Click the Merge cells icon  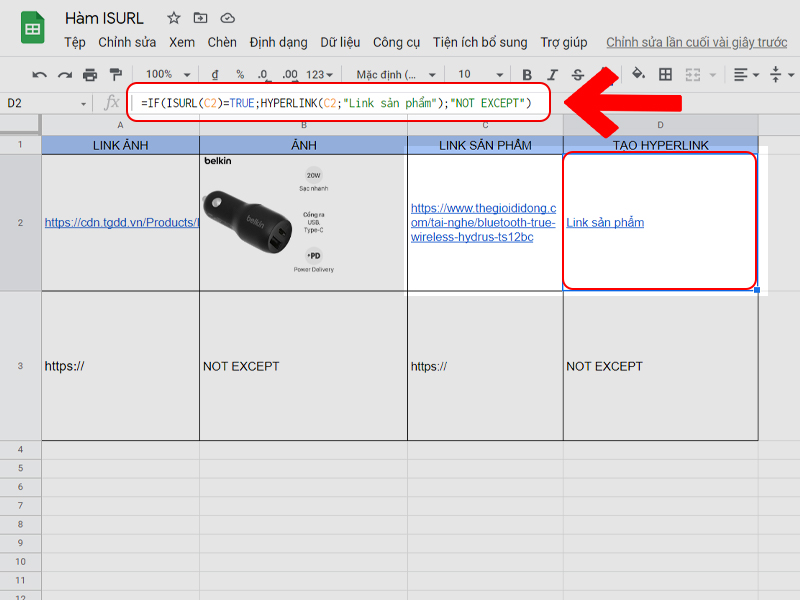coord(693,73)
